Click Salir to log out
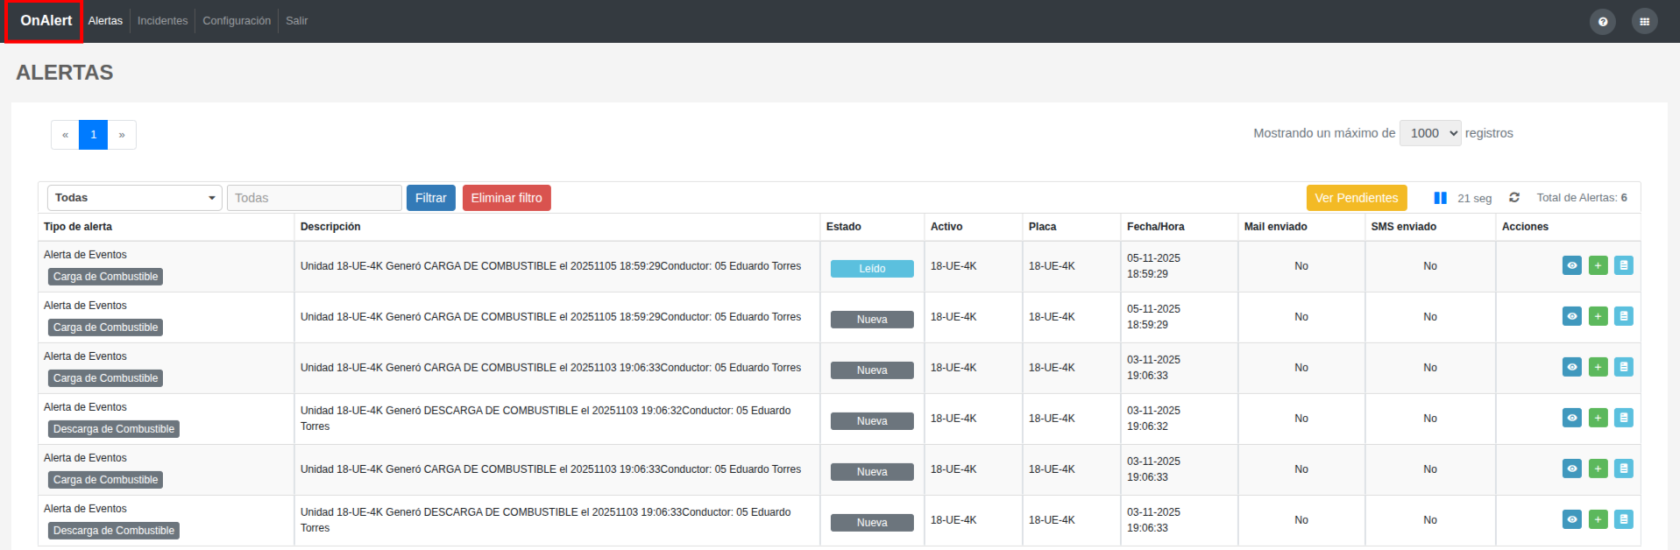The width and height of the screenshot is (1680, 550). 297,21
